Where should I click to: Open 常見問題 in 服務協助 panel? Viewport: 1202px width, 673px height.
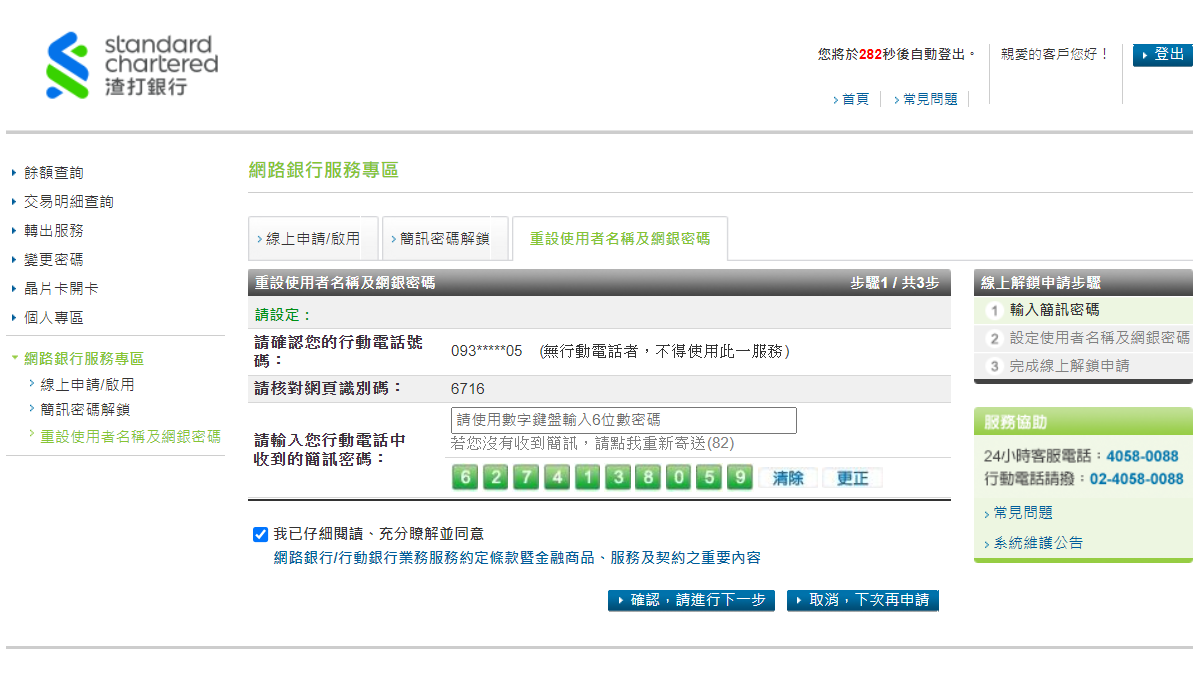click(1023, 513)
